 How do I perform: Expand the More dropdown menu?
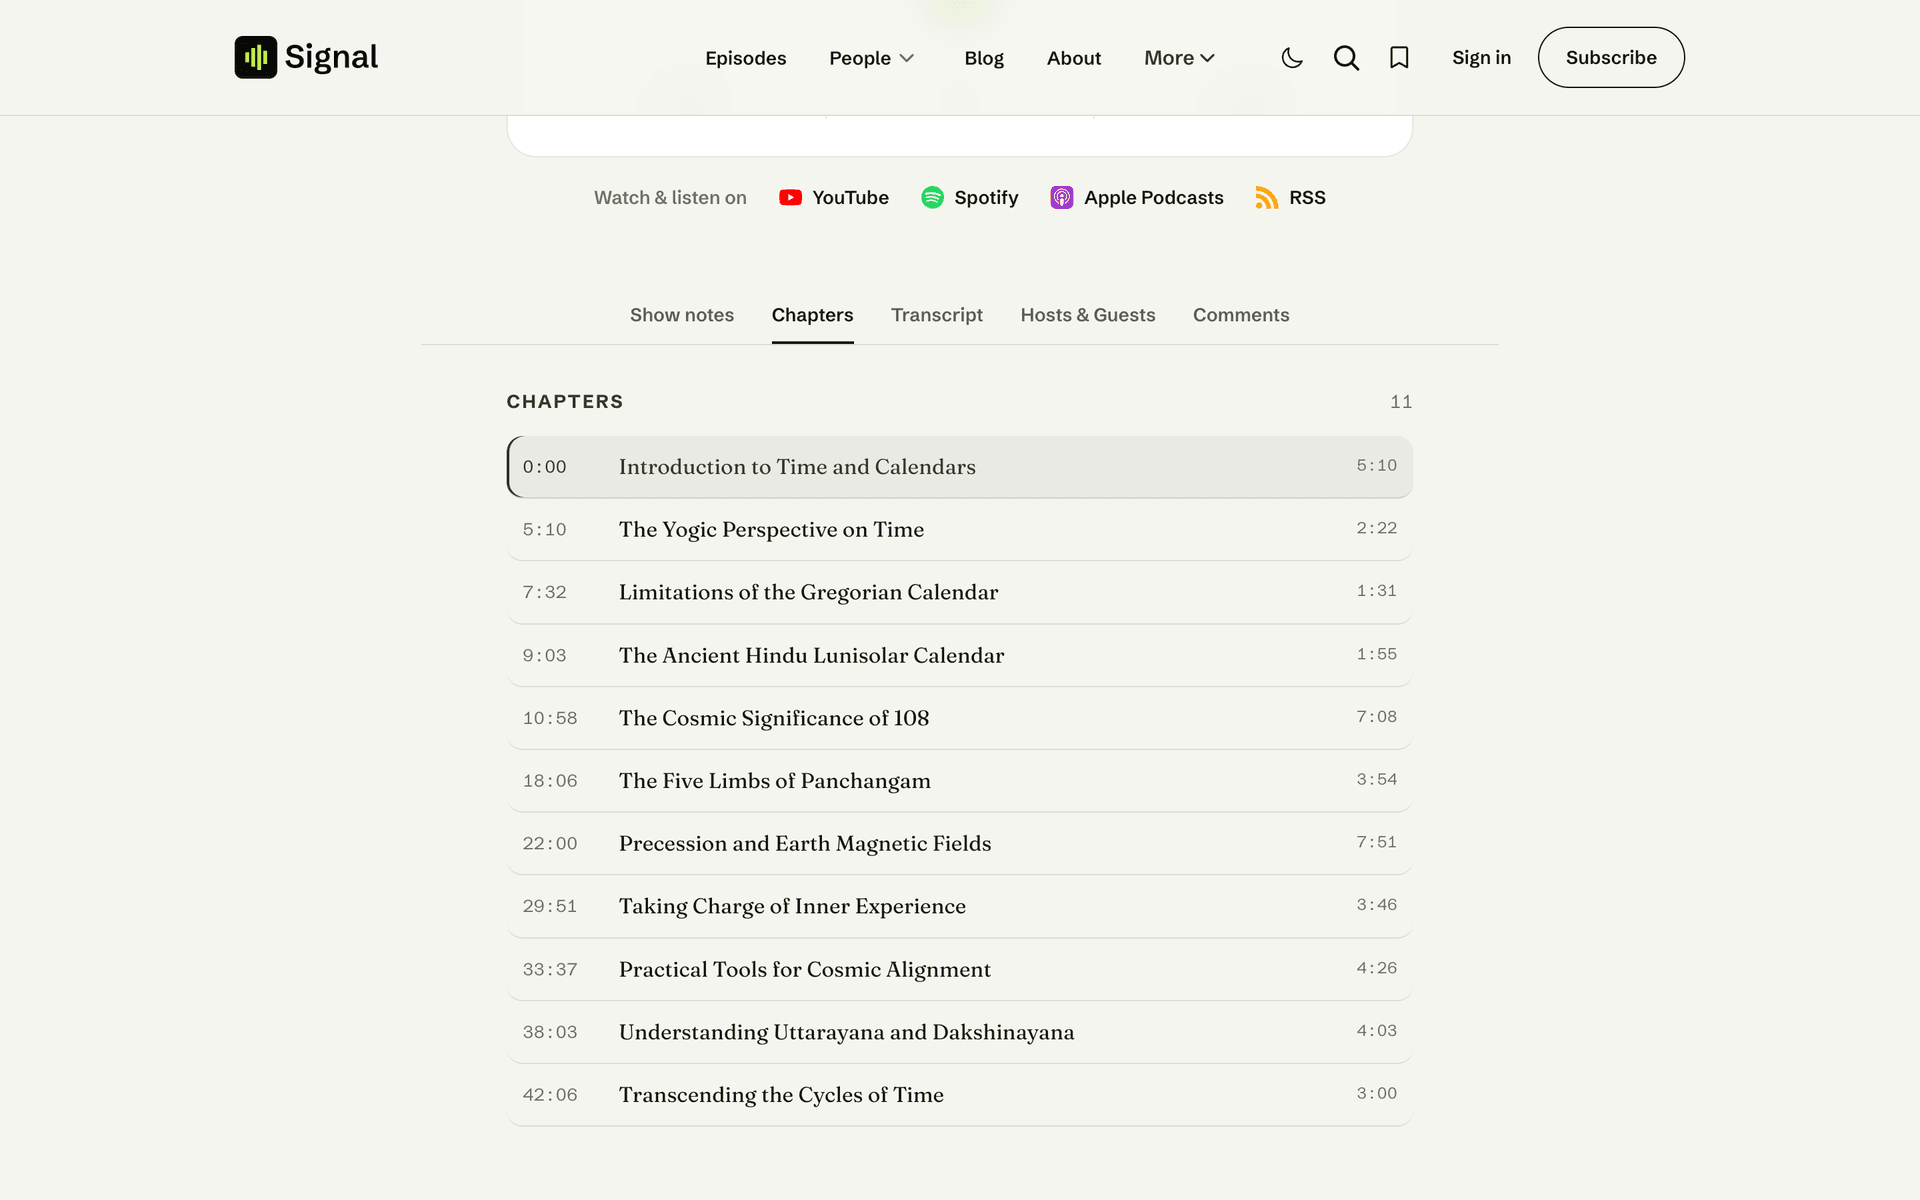(x=1180, y=58)
